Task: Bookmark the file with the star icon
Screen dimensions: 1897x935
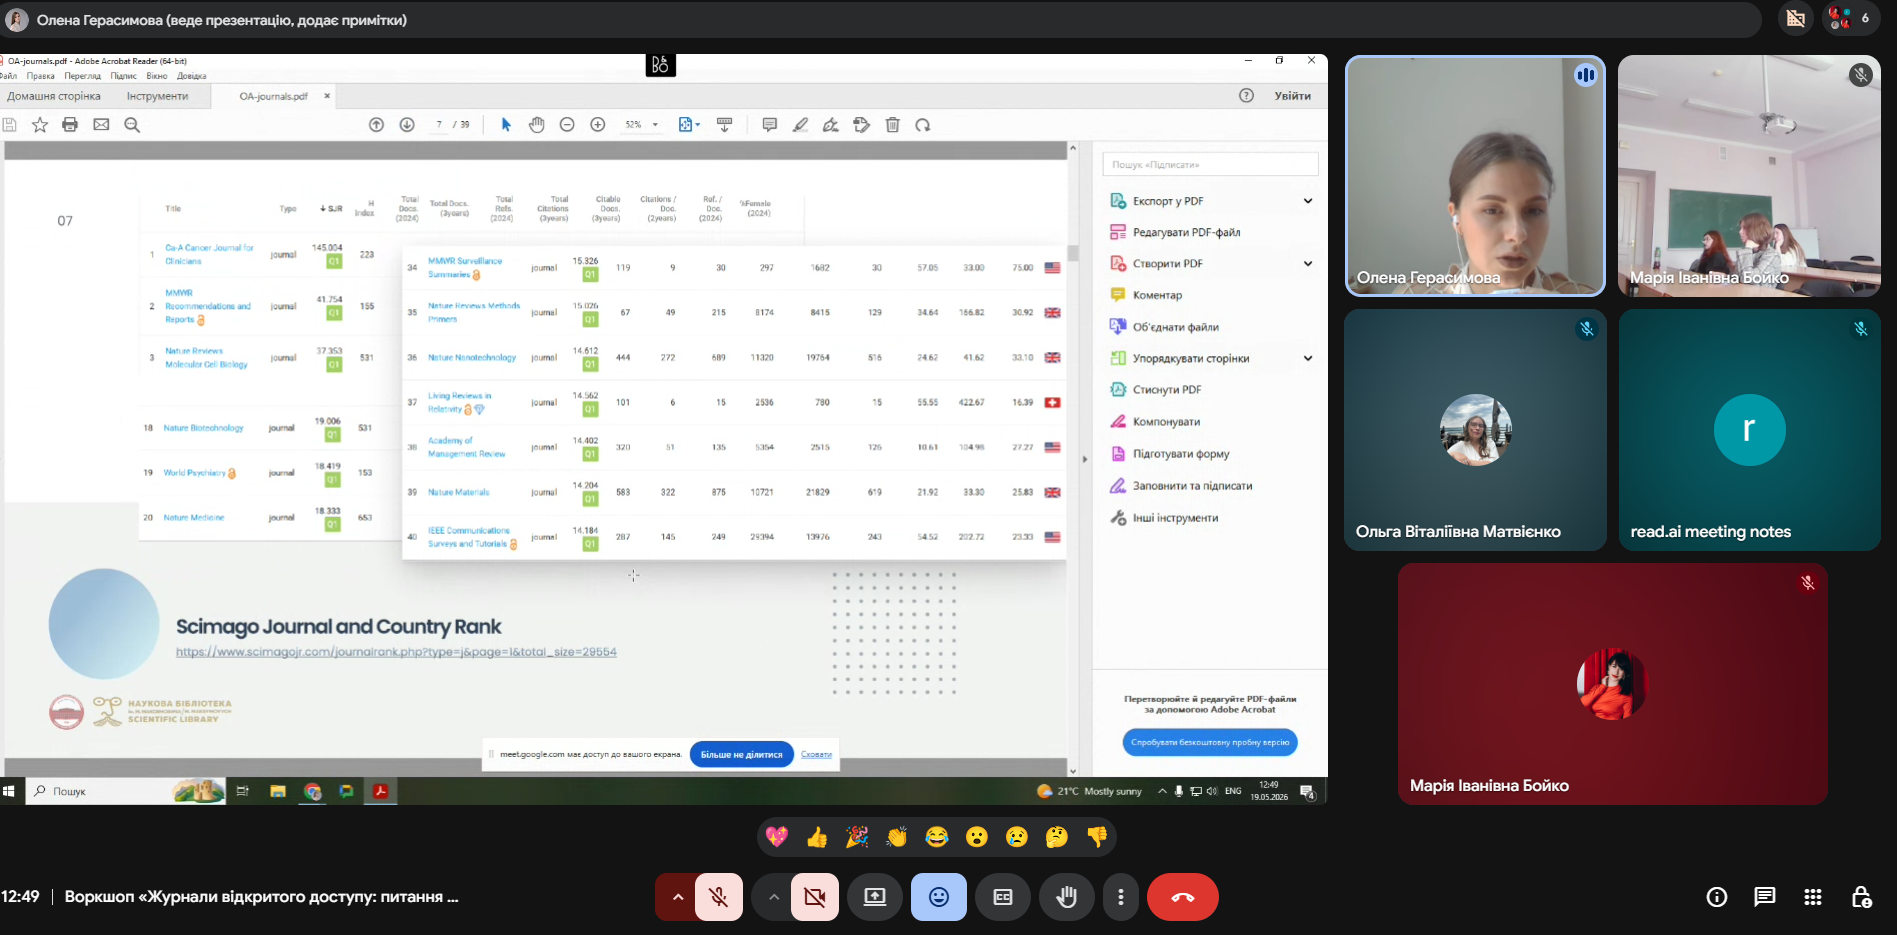Action: [x=40, y=125]
